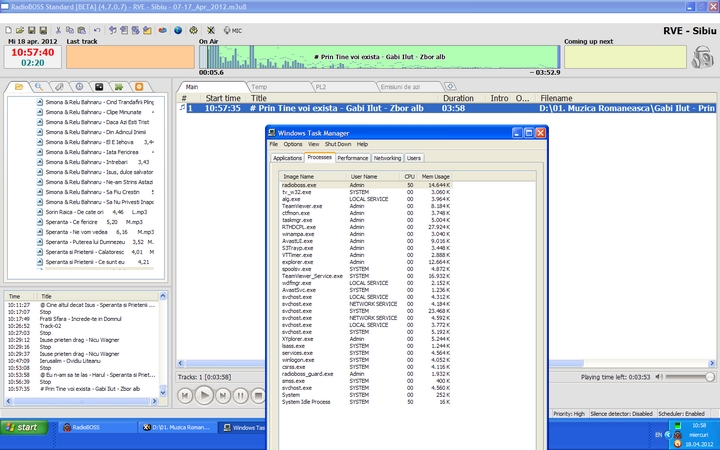
Task: Click the Play button in the player controls
Action: click(204, 395)
